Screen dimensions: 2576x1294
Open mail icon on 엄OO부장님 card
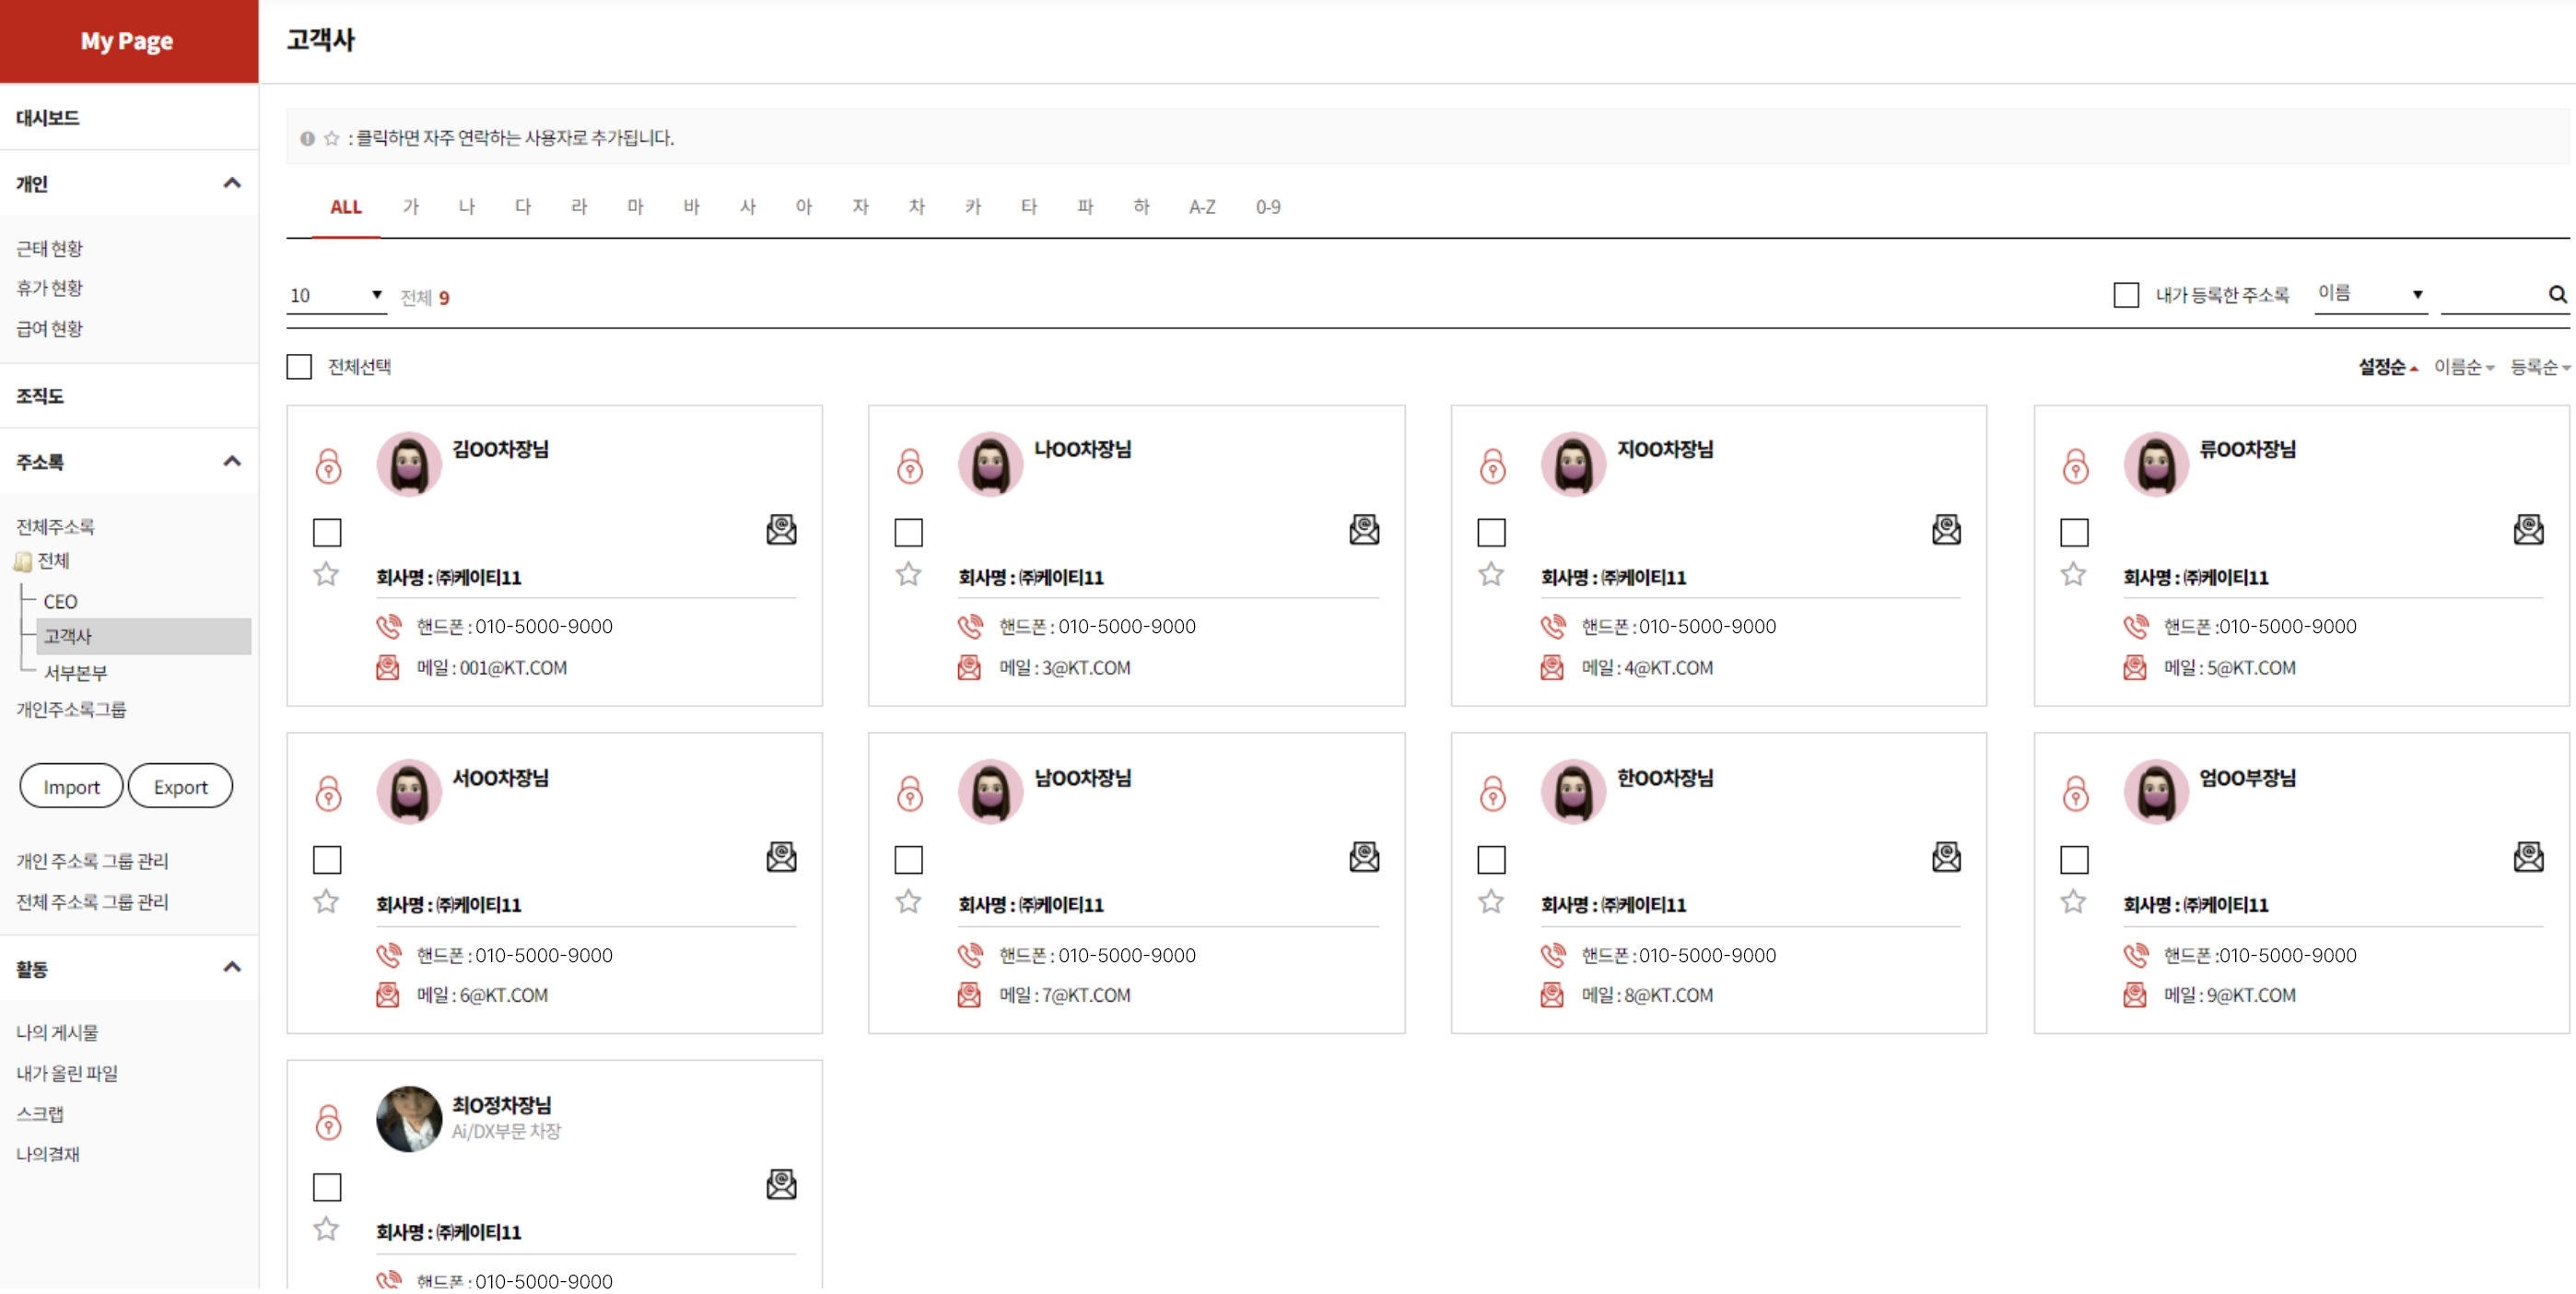click(x=2528, y=858)
